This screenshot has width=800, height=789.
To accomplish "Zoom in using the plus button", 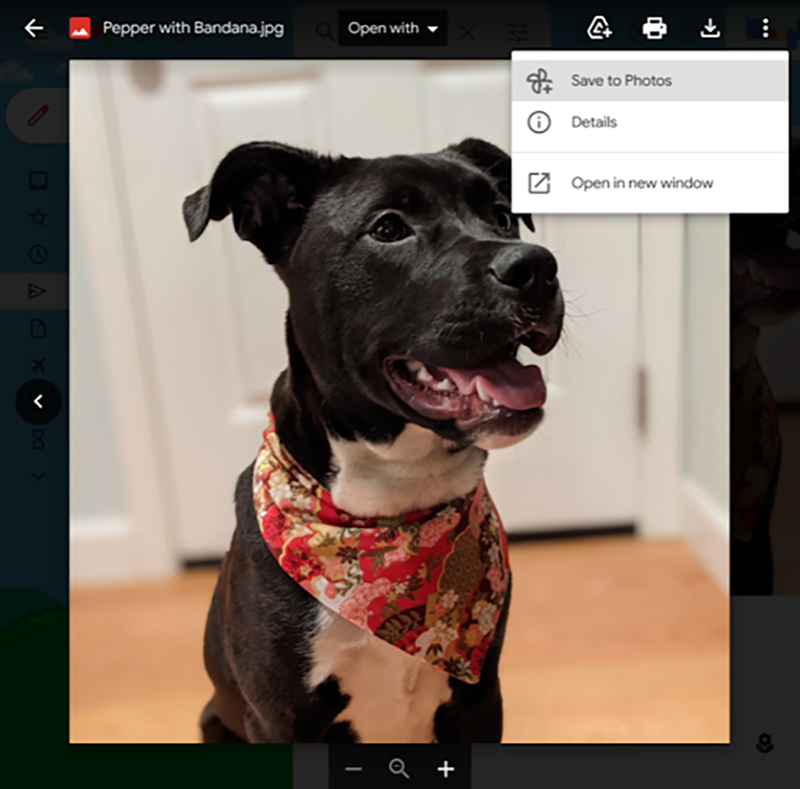I will (446, 769).
